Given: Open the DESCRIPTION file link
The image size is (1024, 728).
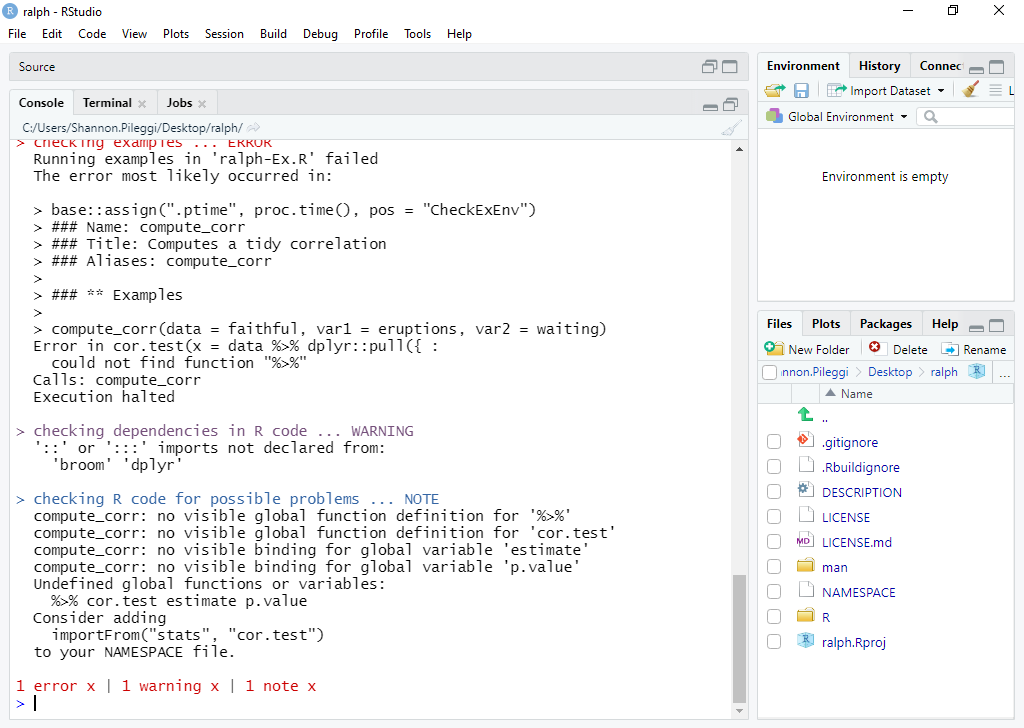Looking at the screenshot, I should pos(861,492).
